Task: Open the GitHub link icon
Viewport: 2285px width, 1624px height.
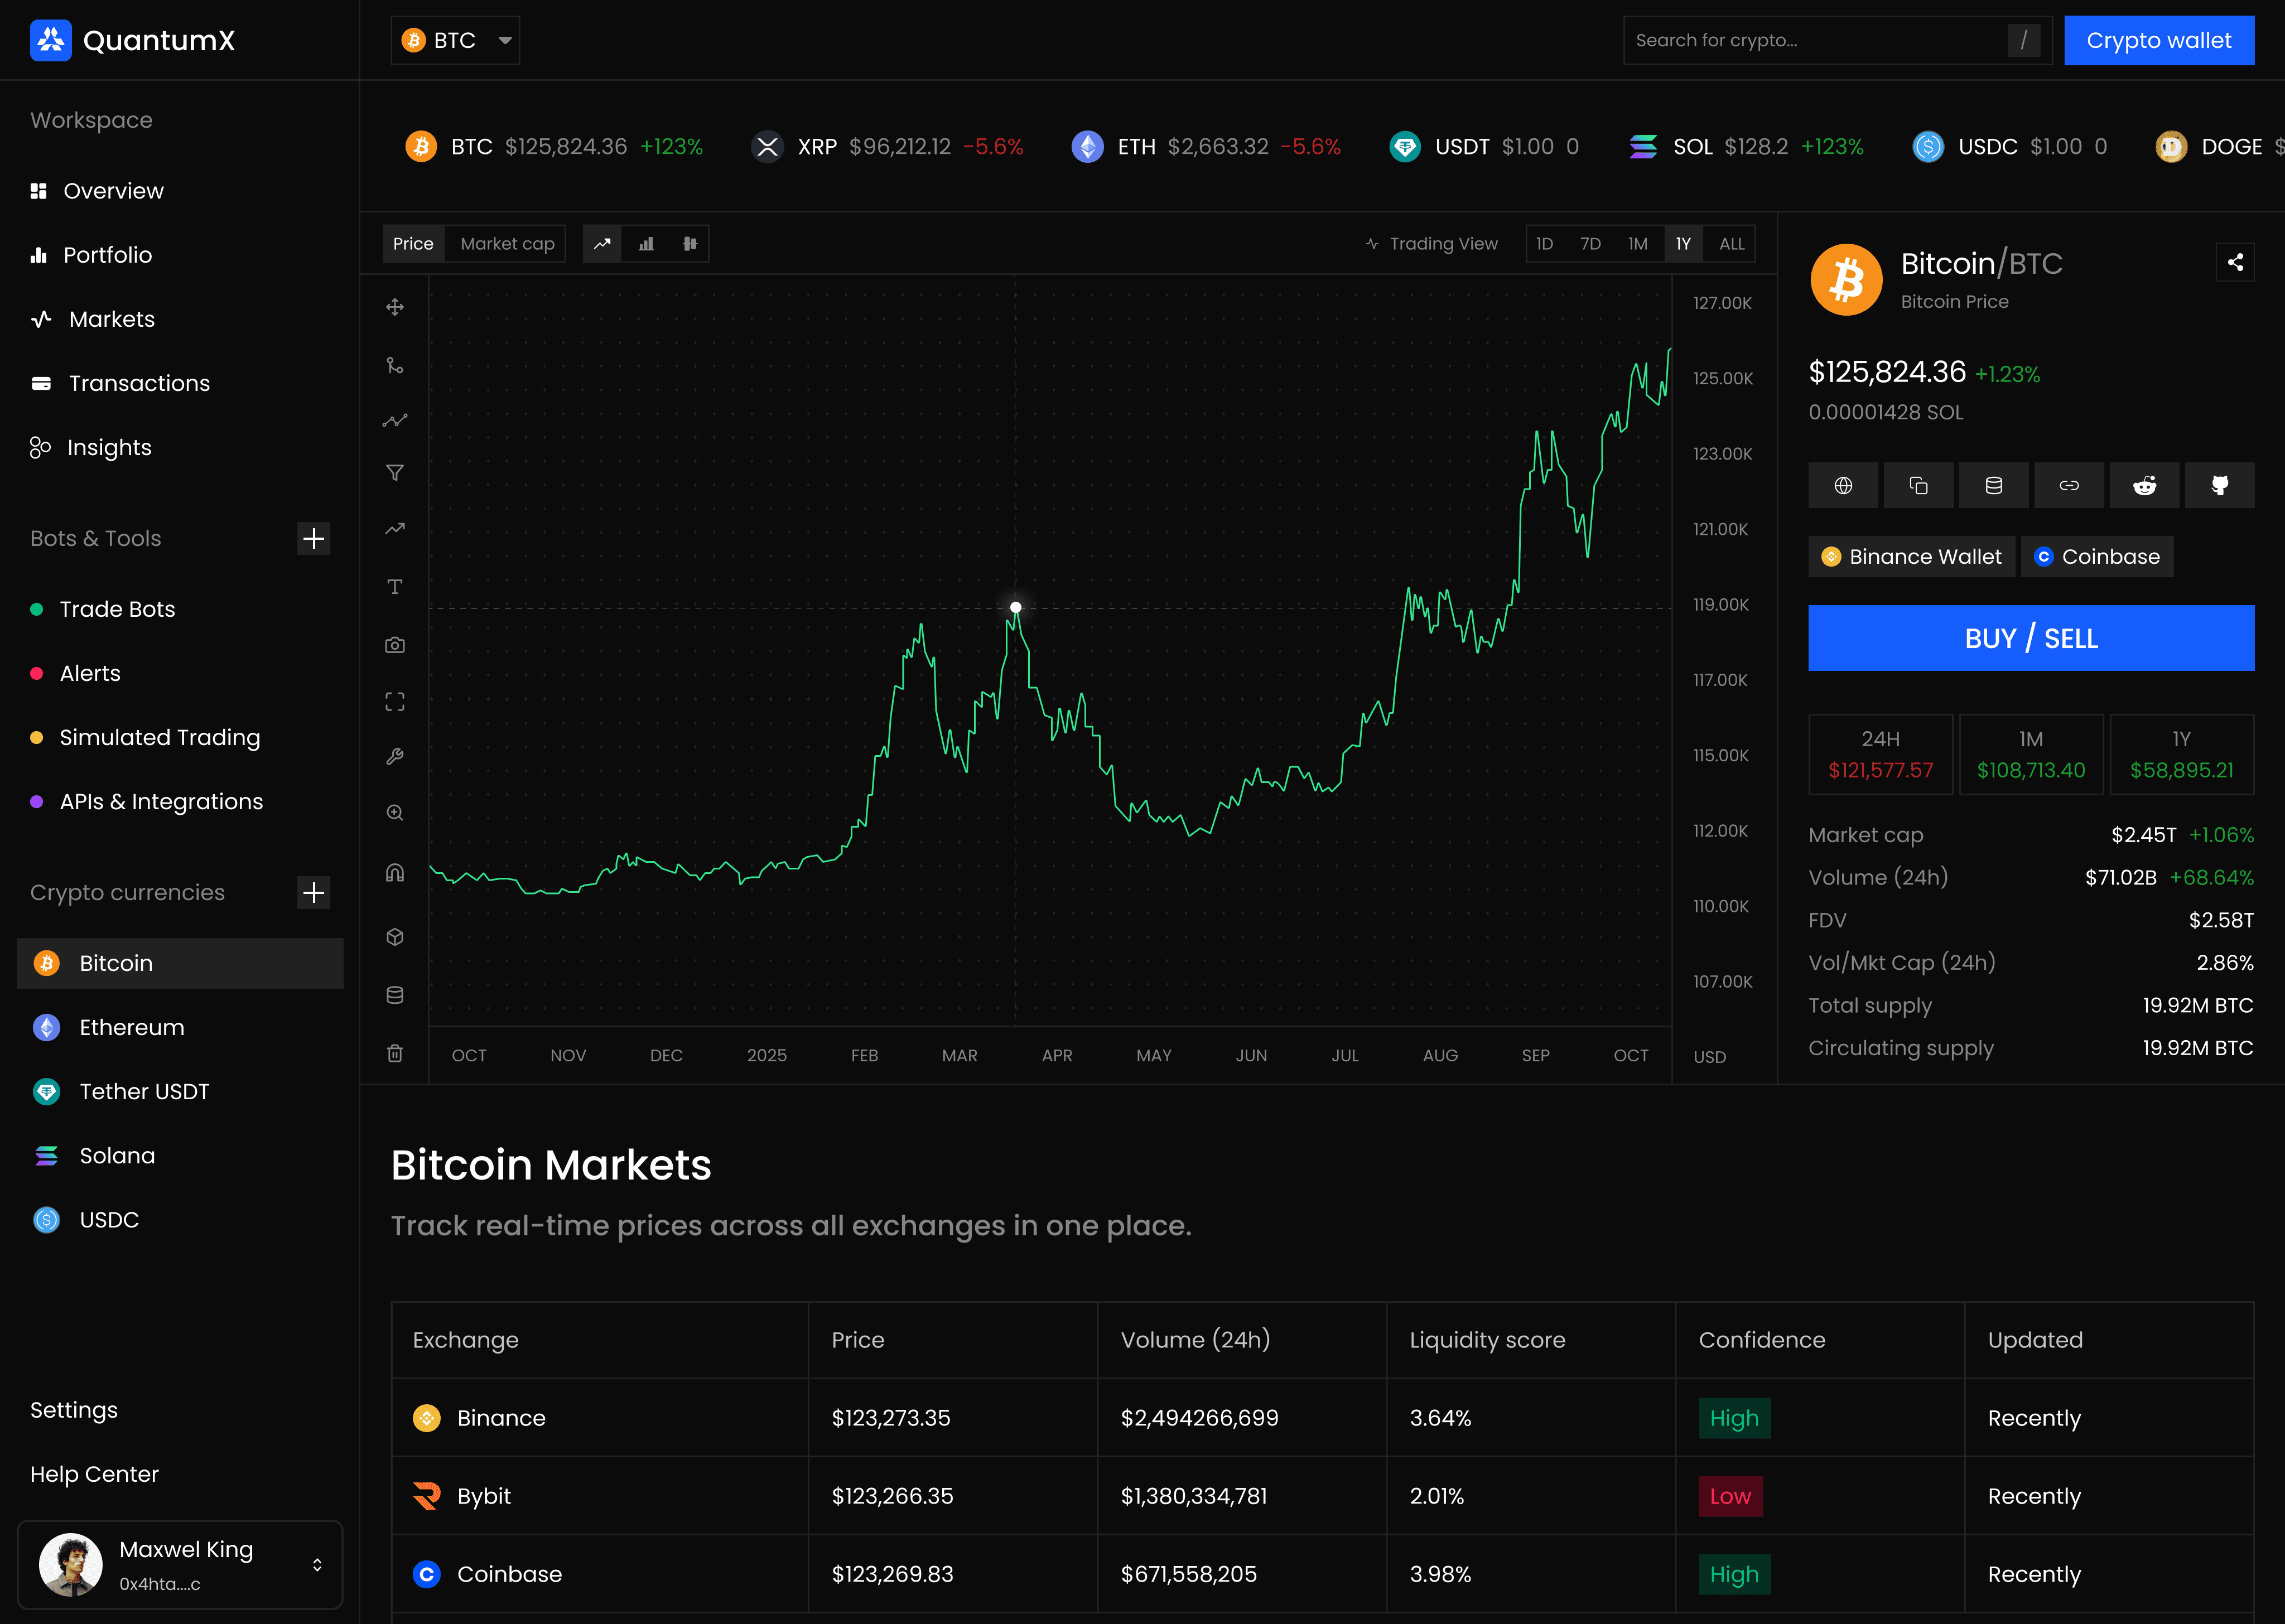Action: click(2219, 486)
